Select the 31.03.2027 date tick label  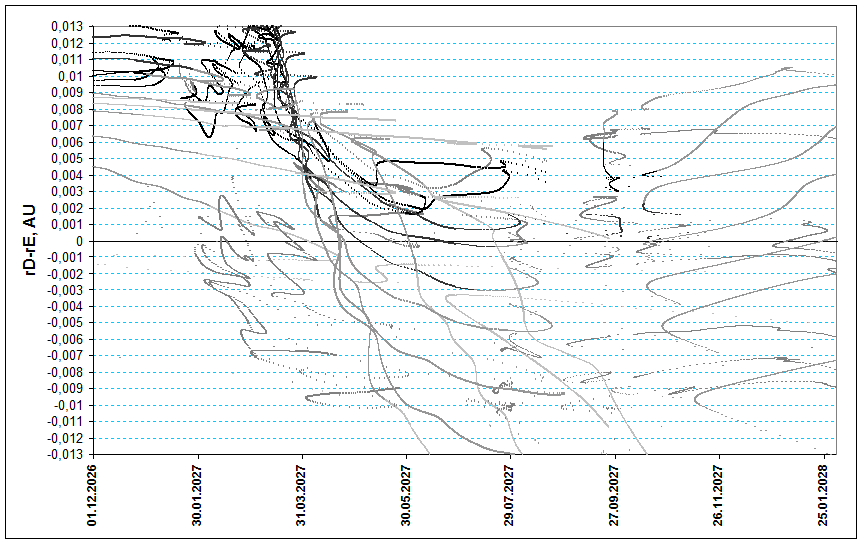pos(302,496)
